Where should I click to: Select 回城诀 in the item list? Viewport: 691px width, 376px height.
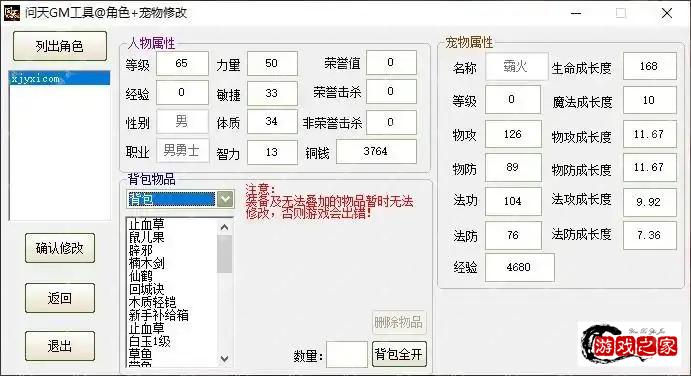(146, 289)
